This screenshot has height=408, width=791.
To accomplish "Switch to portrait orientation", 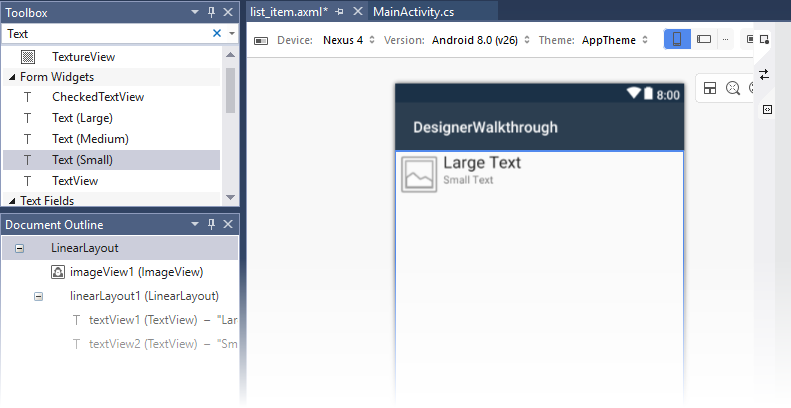I will click(677, 39).
